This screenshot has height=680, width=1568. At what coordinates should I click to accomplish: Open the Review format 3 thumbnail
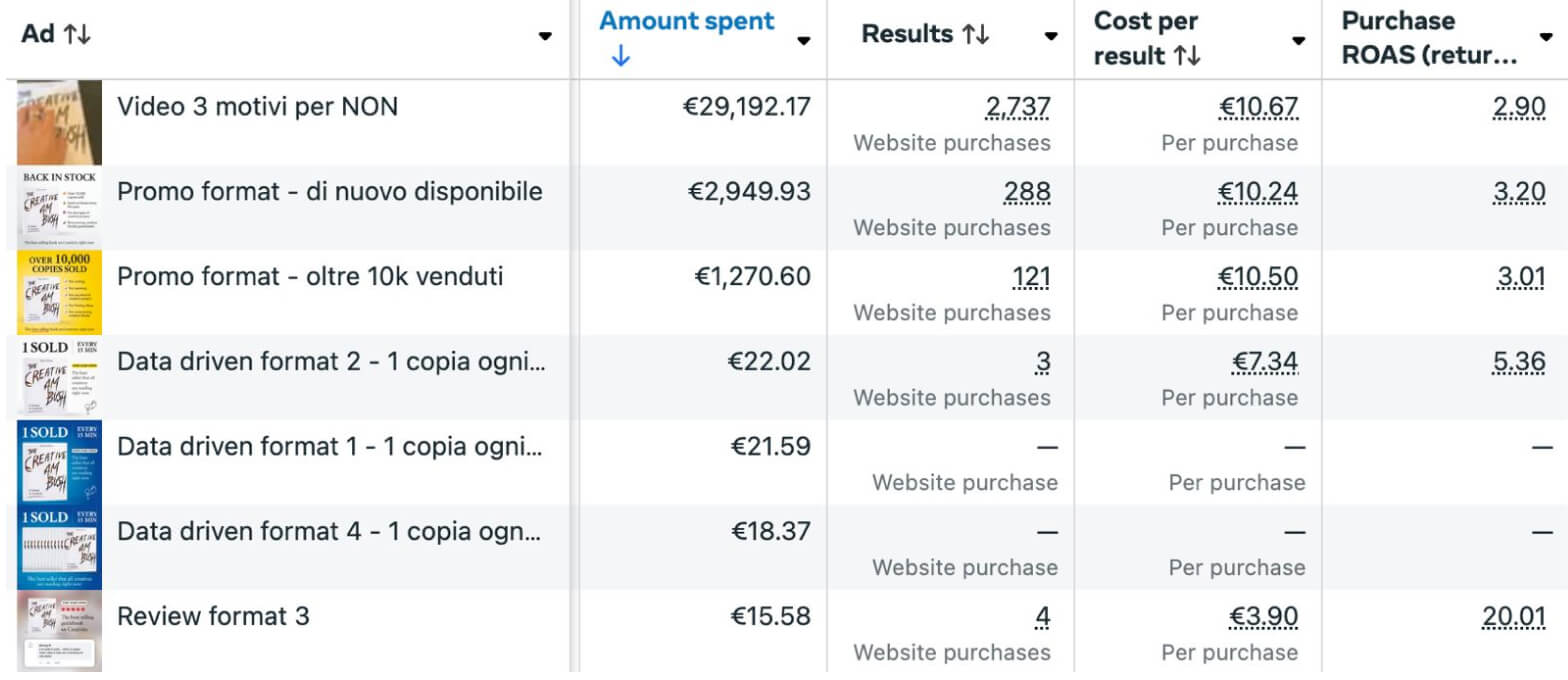tap(59, 632)
